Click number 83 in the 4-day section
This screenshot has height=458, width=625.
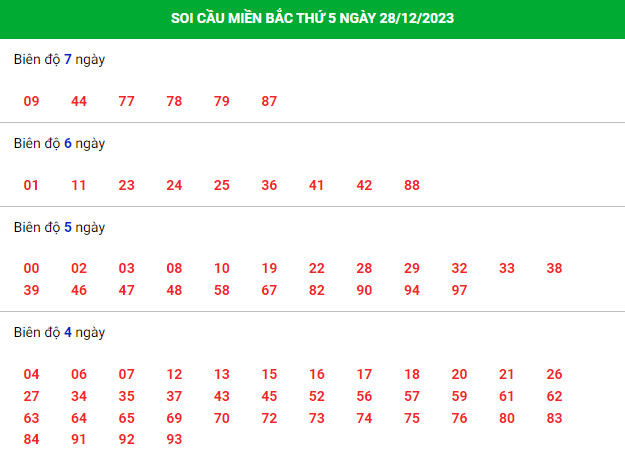[x=554, y=418]
